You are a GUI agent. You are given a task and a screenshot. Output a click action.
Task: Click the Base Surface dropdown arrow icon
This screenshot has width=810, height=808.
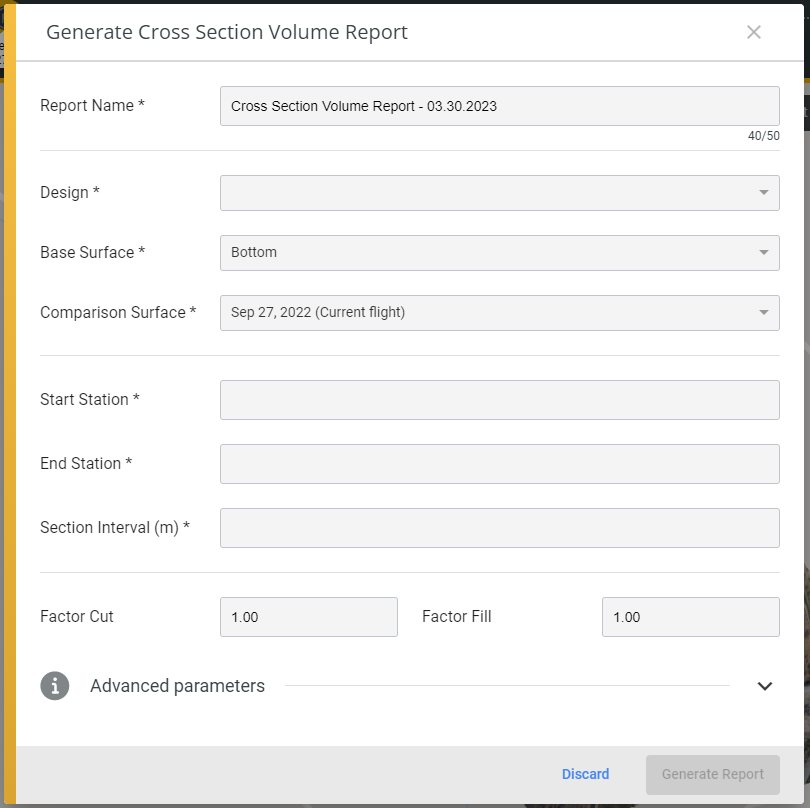764,253
